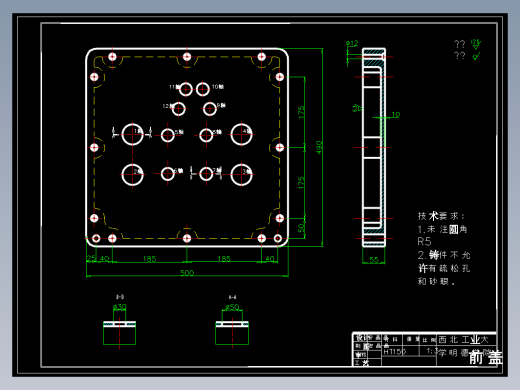
Task: Select the ø50 diameter label
Action: [232, 307]
